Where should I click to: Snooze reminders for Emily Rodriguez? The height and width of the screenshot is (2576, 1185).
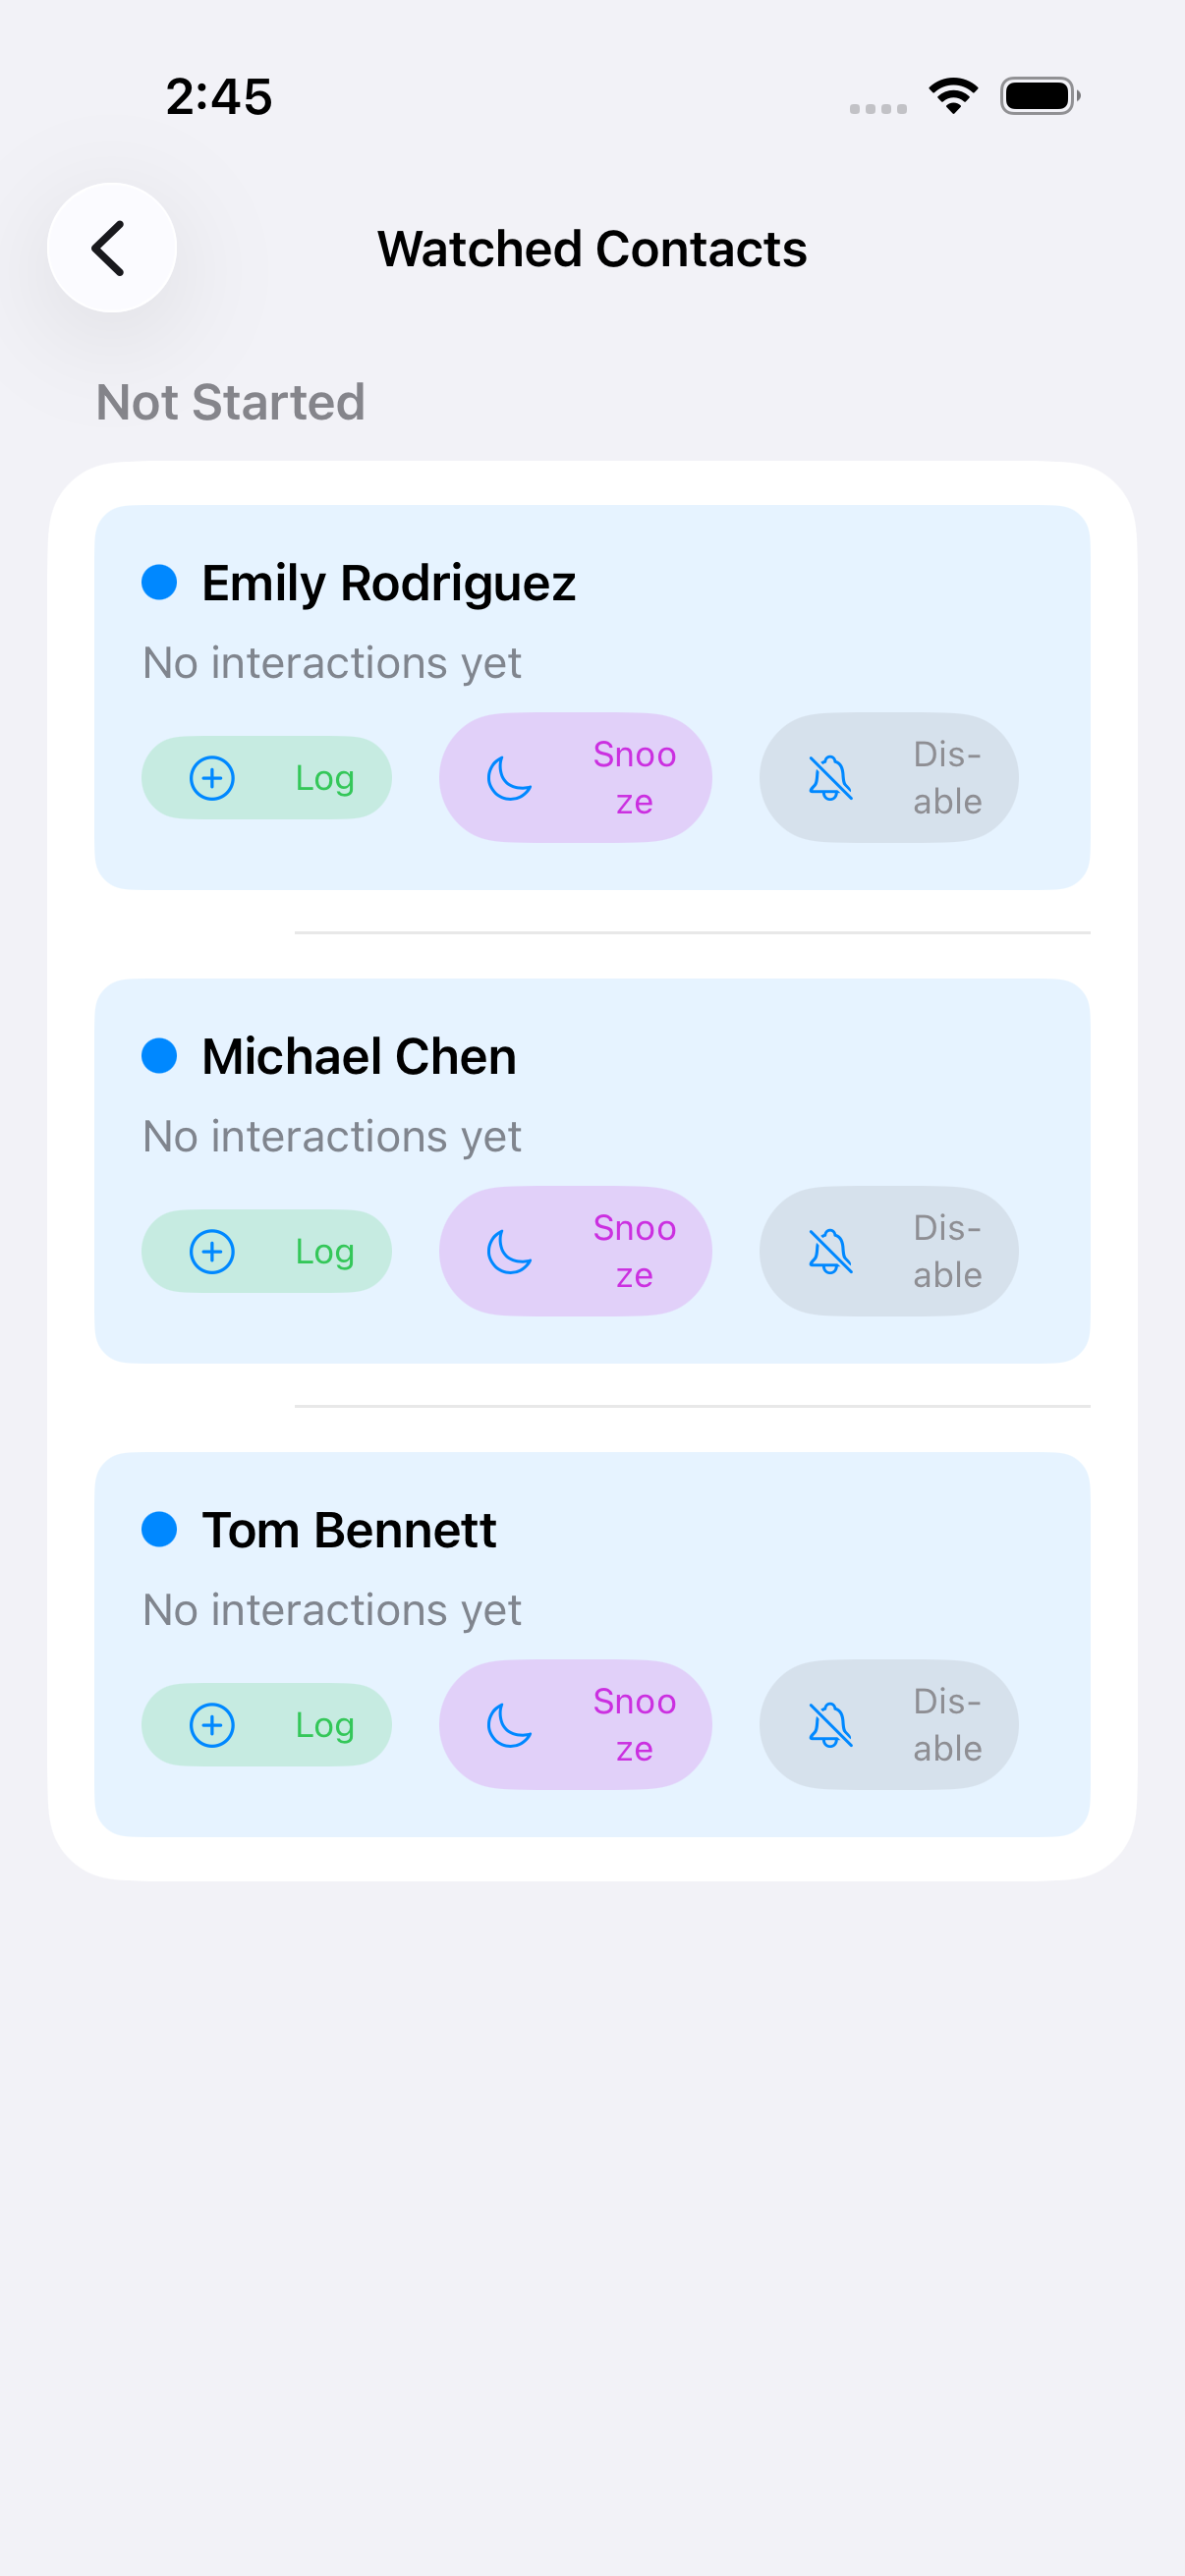tap(575, 777)
